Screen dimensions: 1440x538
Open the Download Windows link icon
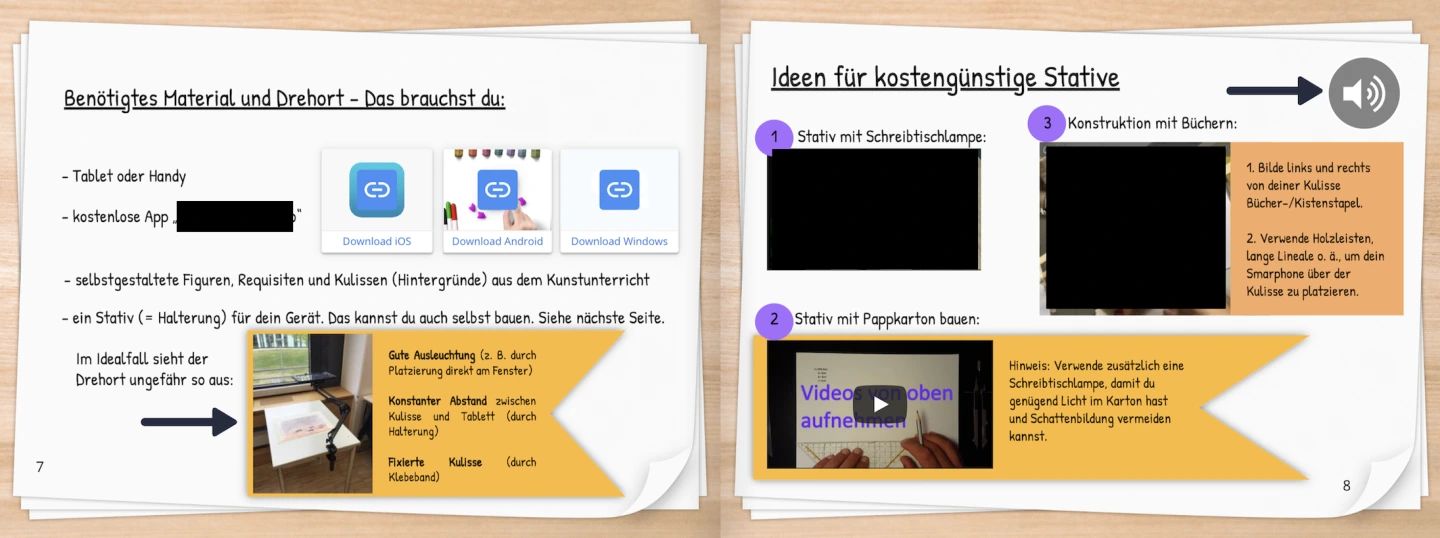click(619, 190)
